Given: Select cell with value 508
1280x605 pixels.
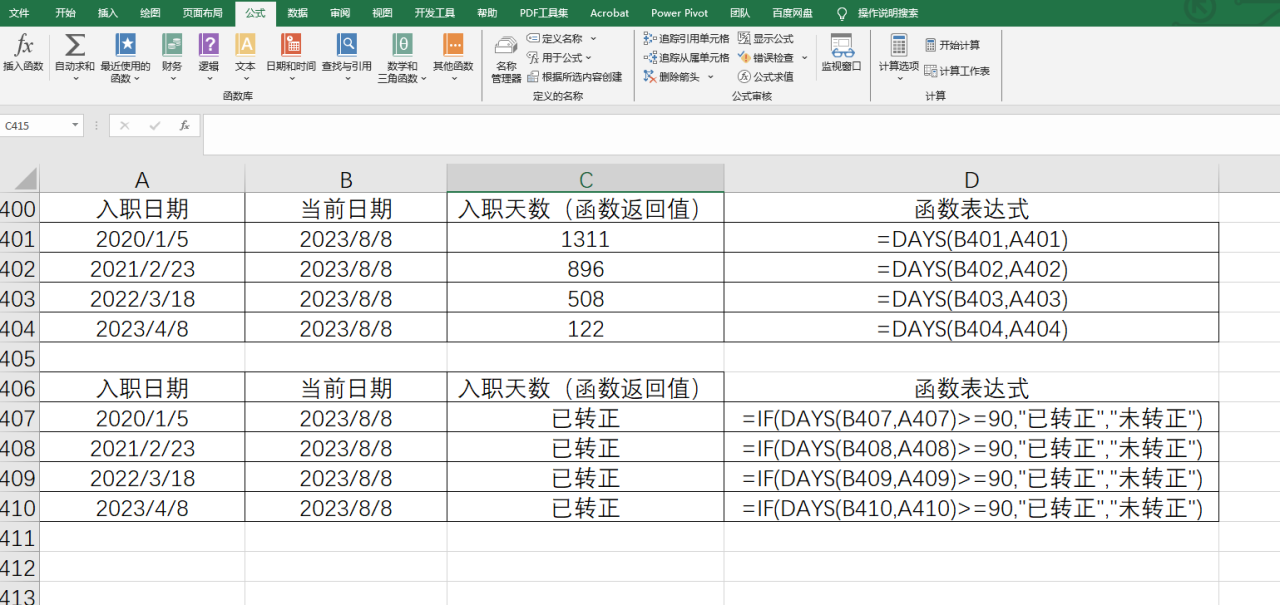Looking at the screenshot, I should click(586, 298).
